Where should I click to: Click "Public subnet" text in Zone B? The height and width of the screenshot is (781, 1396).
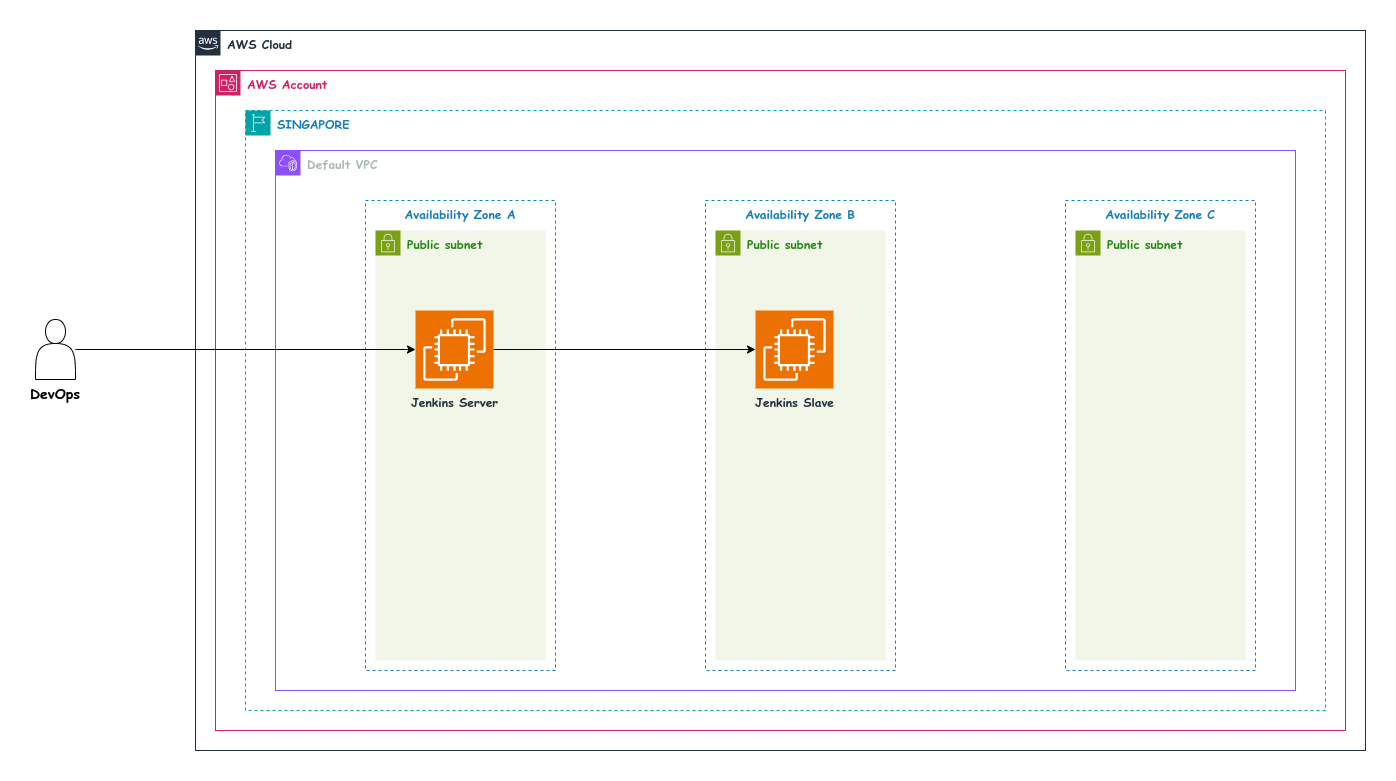pos(784,245)
